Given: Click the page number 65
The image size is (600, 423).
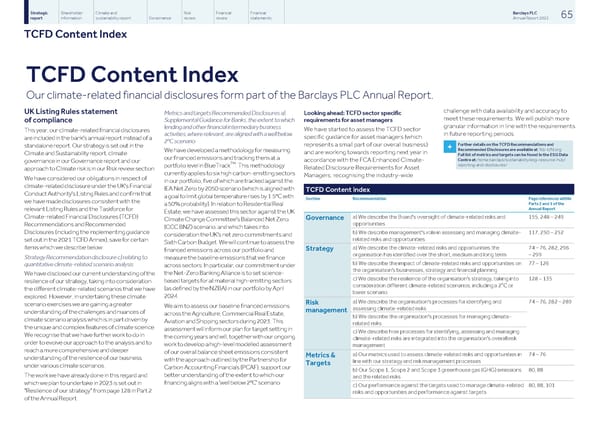Looking at the screenshot, I should [581, 14].
